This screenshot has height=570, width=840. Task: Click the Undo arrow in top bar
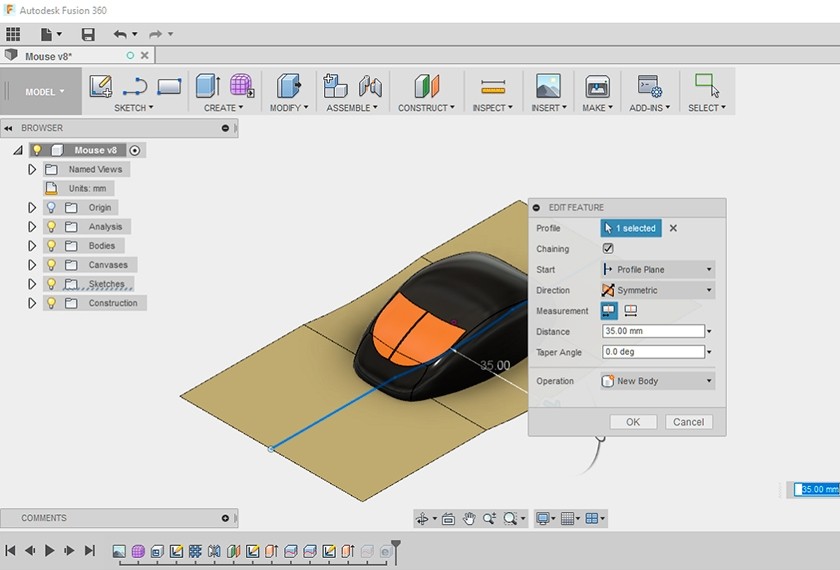click(x=121, y=34)
